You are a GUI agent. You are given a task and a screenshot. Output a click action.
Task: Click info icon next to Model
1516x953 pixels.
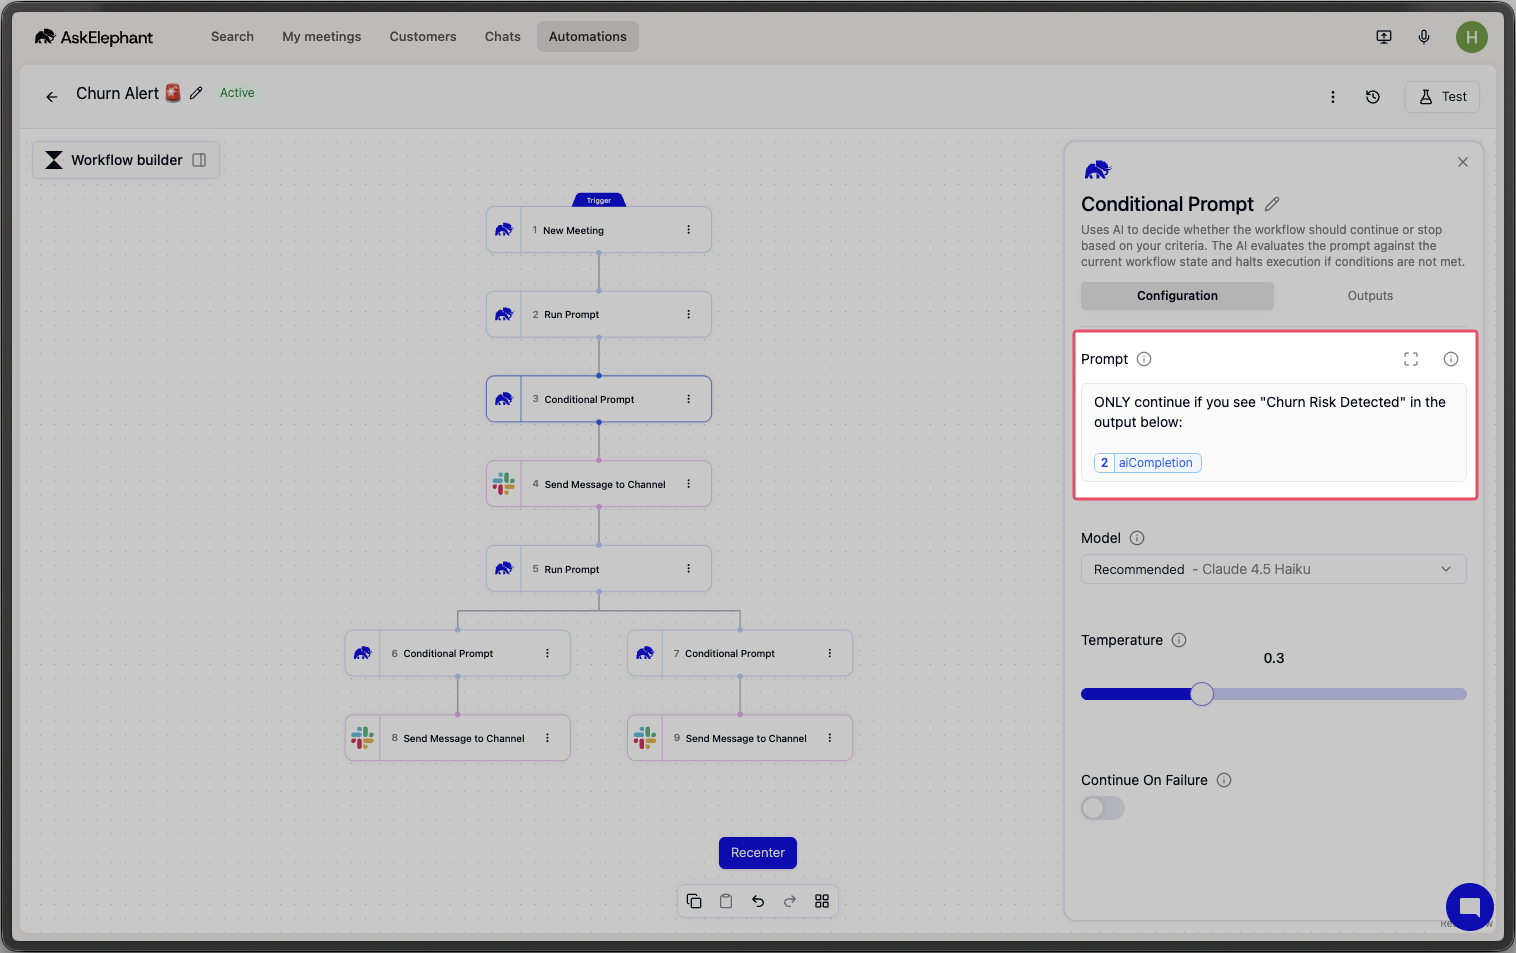click(x=1137, y=538)
